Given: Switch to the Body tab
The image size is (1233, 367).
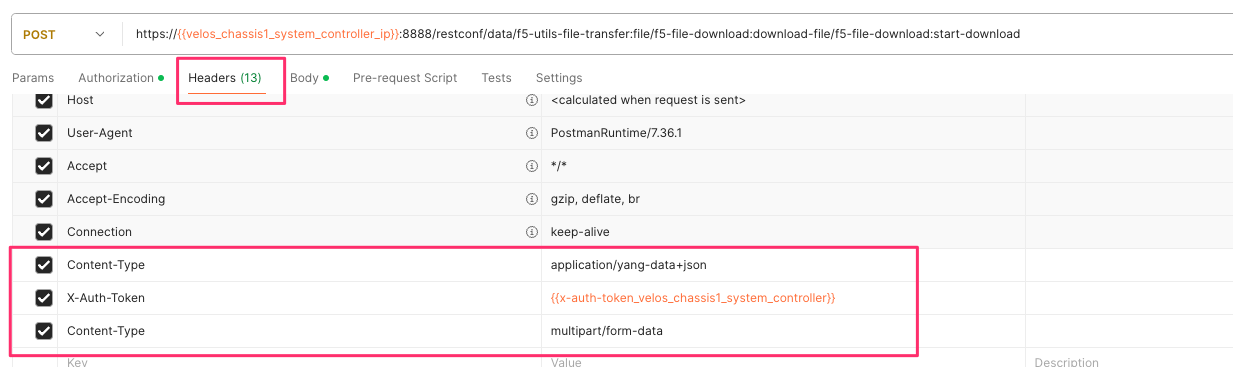Looking at the screenshot, I should [309, 78].
